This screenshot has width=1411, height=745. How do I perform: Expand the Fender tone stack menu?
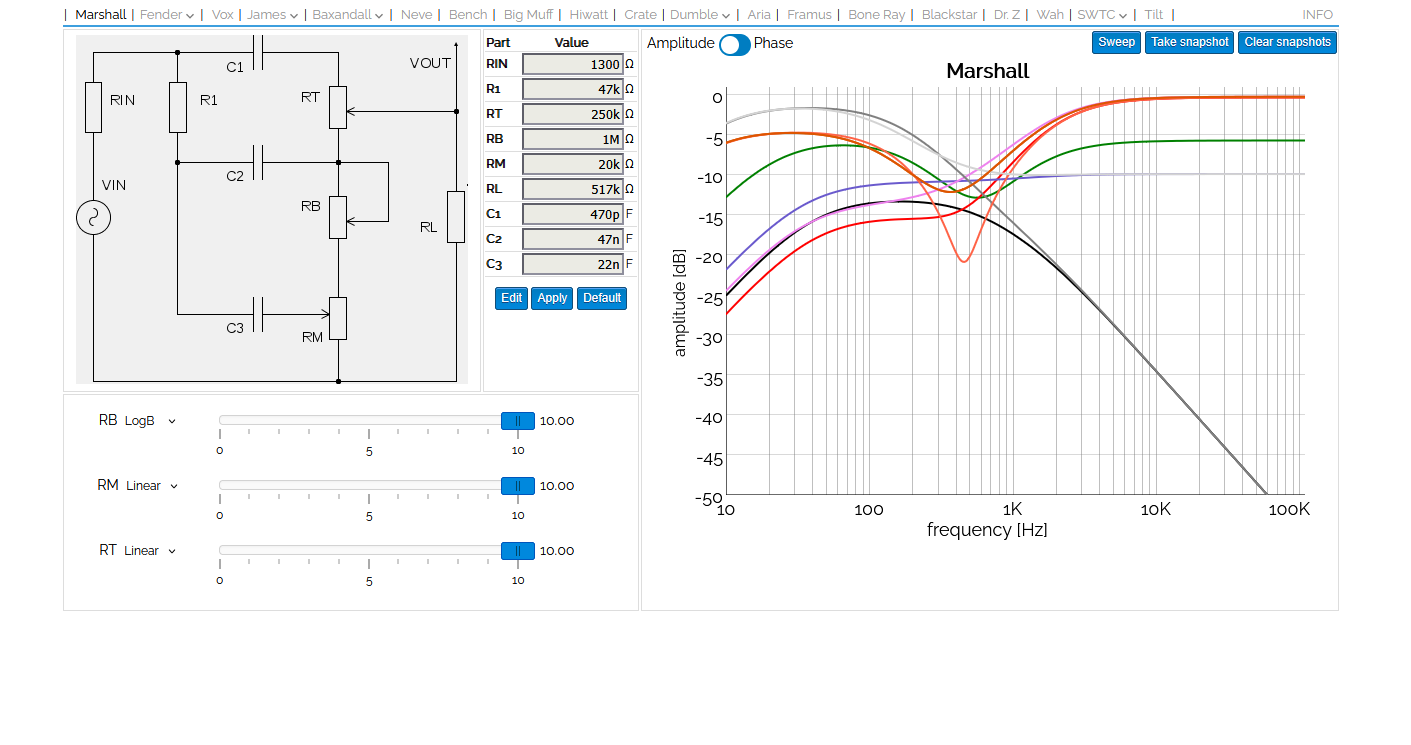click(167, 15)
